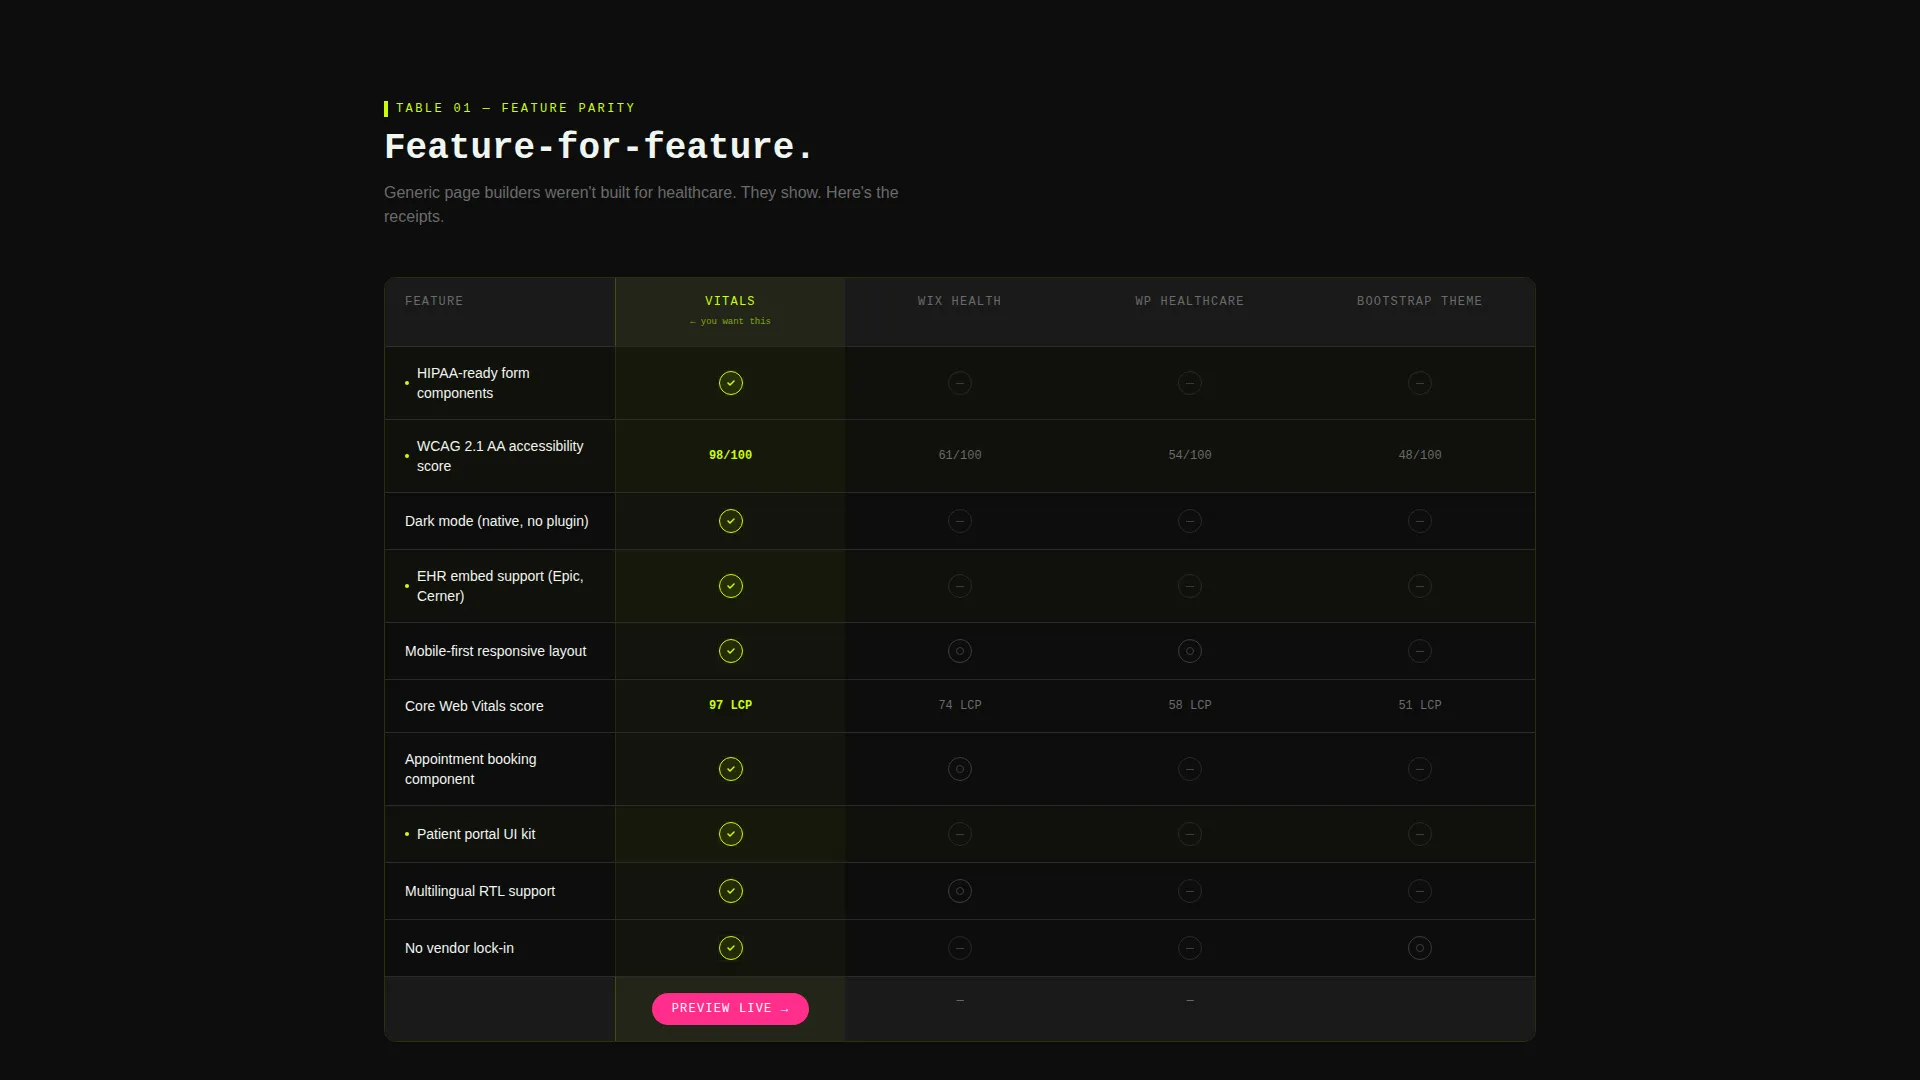Click Wix Health partial circle in Appointment booking row
The image size is (1920, 1080).
pyautogui.click(x=960, y=769)
